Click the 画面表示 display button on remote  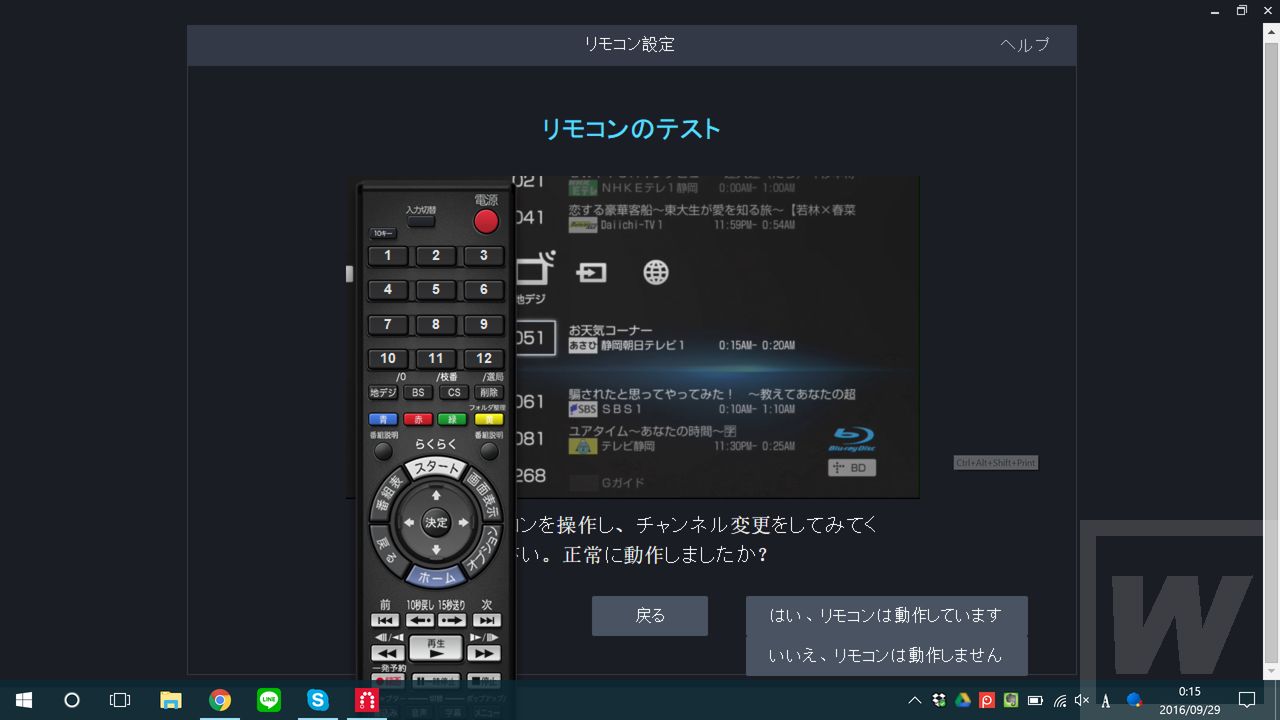484,494
